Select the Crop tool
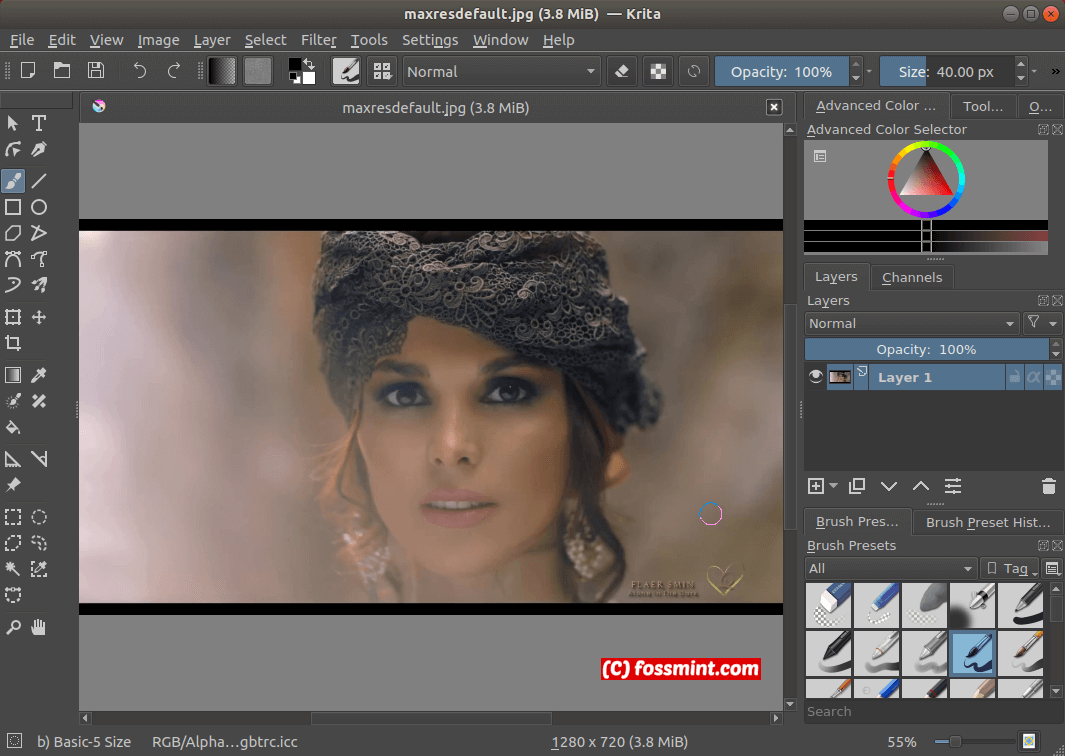This screenshot has width=1065, height=756. tap(13, 343)
